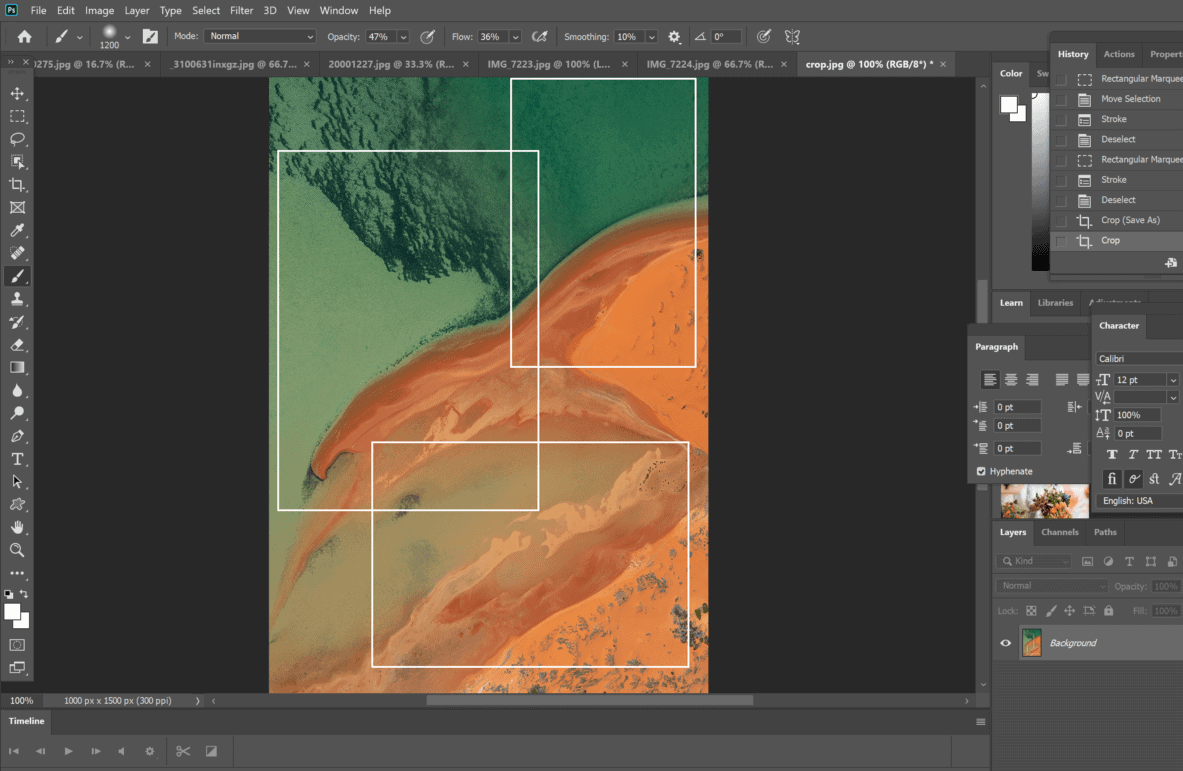The height and width of the screenshot is (771, 1183).
Task: Select the Horizontal Type tool
Action: click(17, 458)
